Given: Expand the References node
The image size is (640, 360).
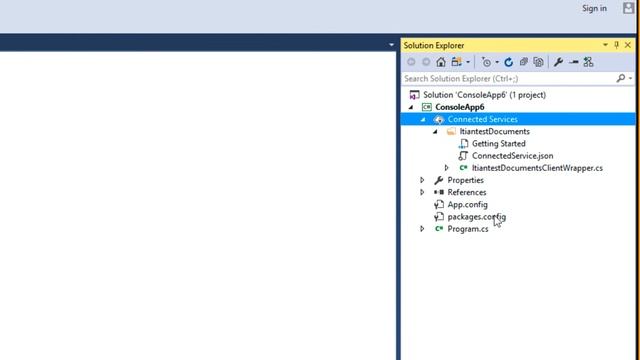Looking at the screenshot, I should (422, 192).
